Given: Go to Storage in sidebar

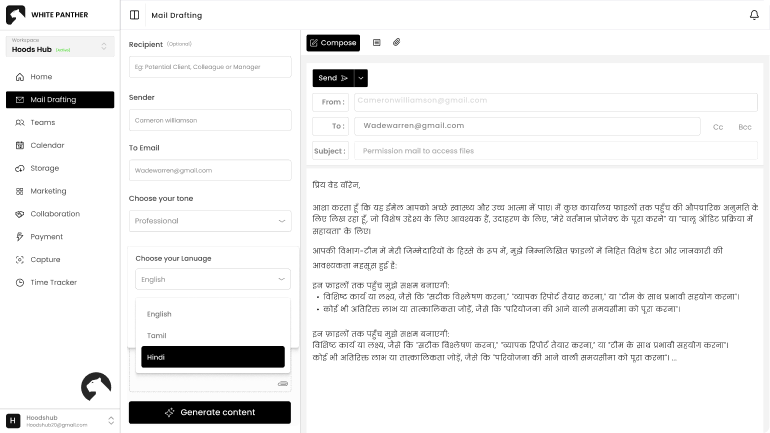Looking at the screenshot, I should (x=44, y=168).
